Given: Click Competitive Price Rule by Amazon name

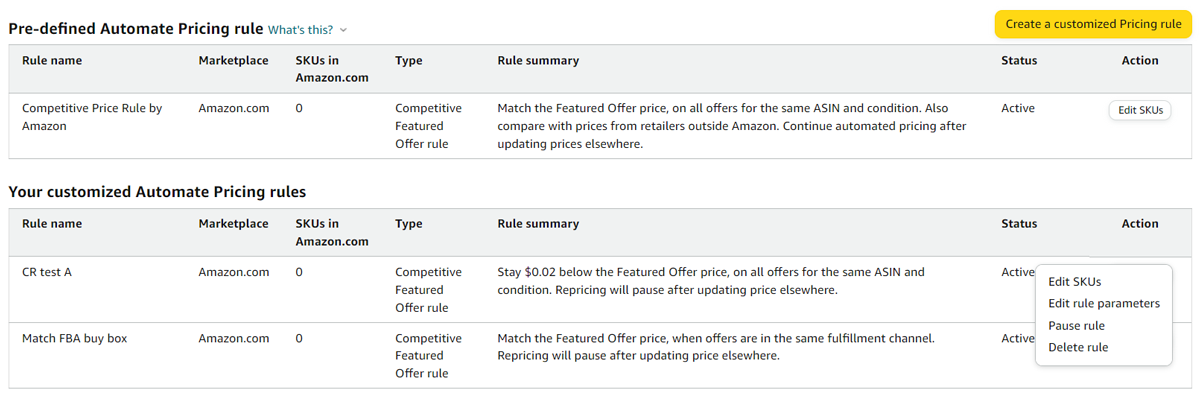Looking at the screenshot, I should click(x=91, y=117).
